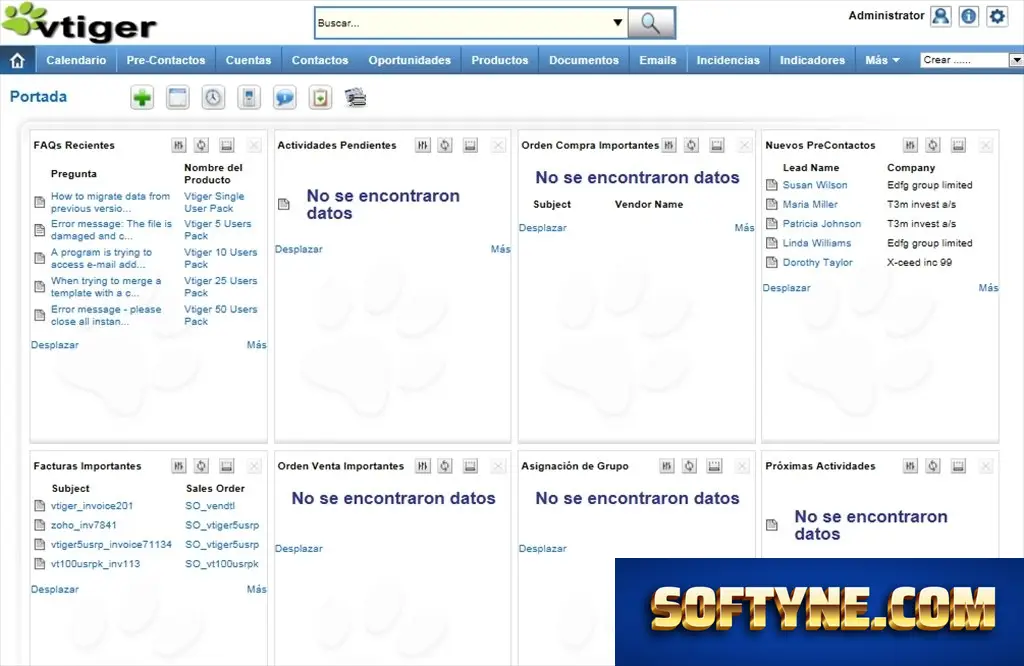Open the chat bubble icon
1024x666 pixels.
[x=285, y=98]
